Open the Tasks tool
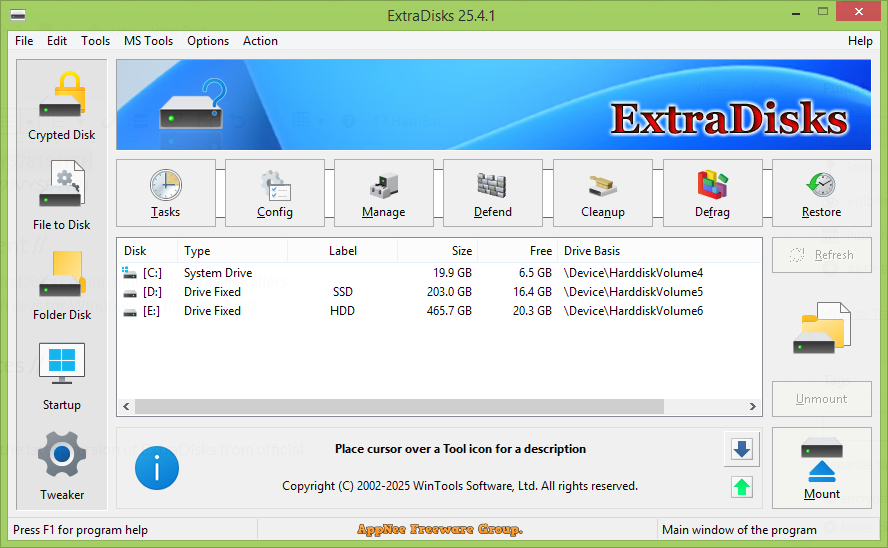This screenshot has height=548, width=888. point(165,193)
